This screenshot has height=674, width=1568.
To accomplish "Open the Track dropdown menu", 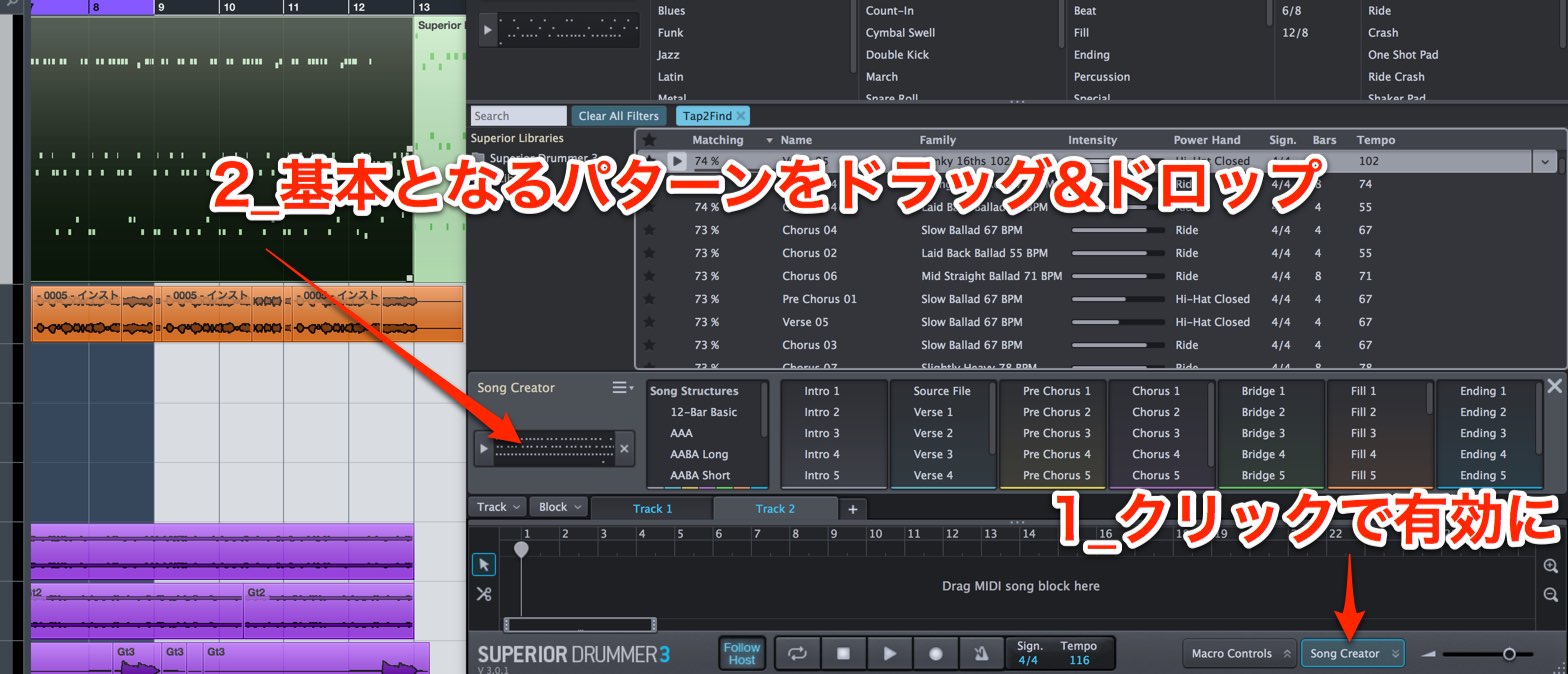I will pos(498,507).
